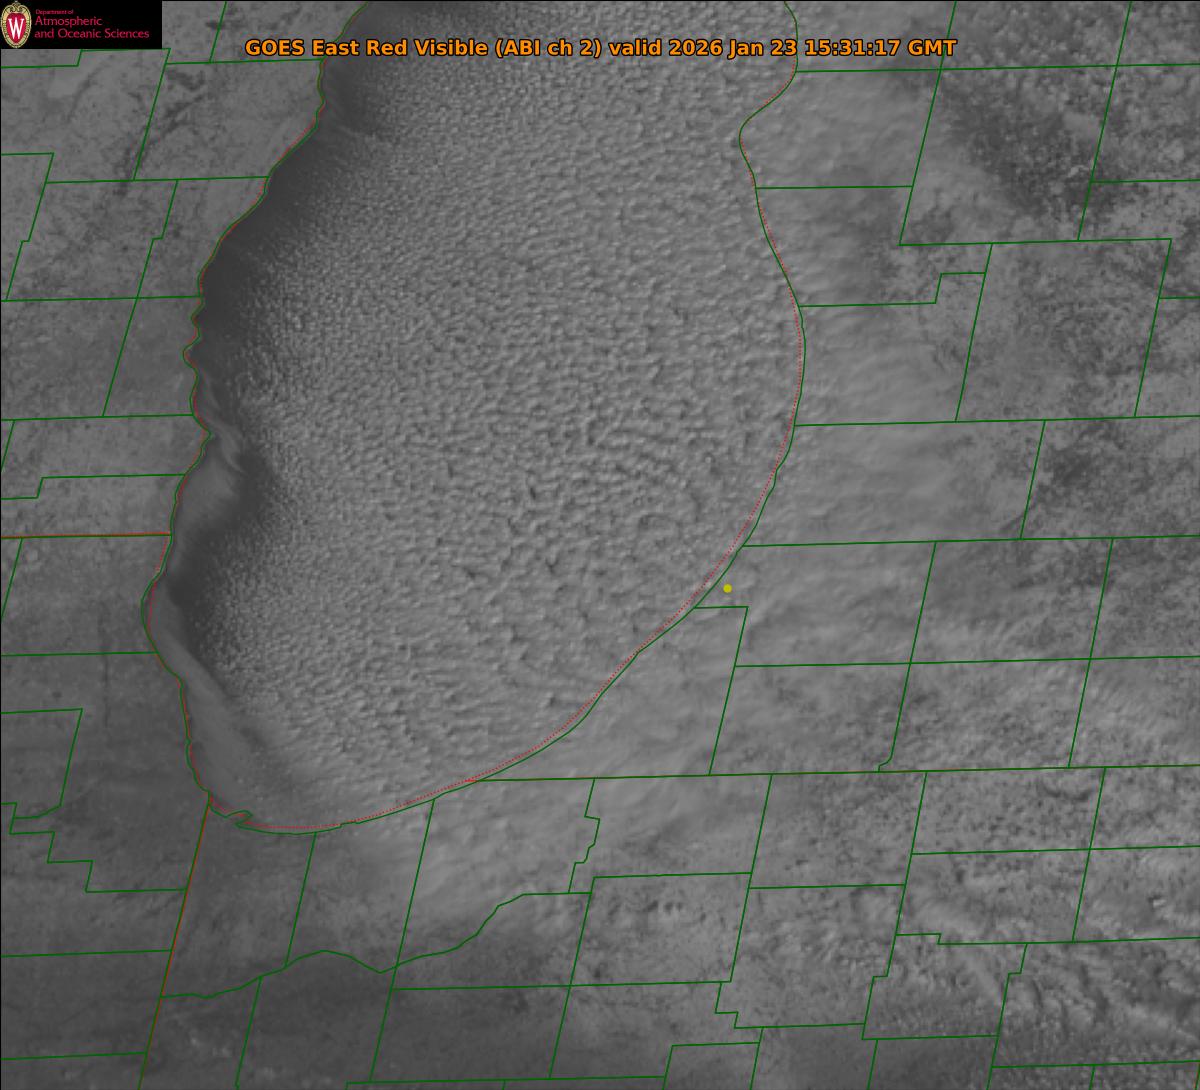Click the red UW crest logo
Screen dimensions: 1200x1090
[x=17, y=24]
